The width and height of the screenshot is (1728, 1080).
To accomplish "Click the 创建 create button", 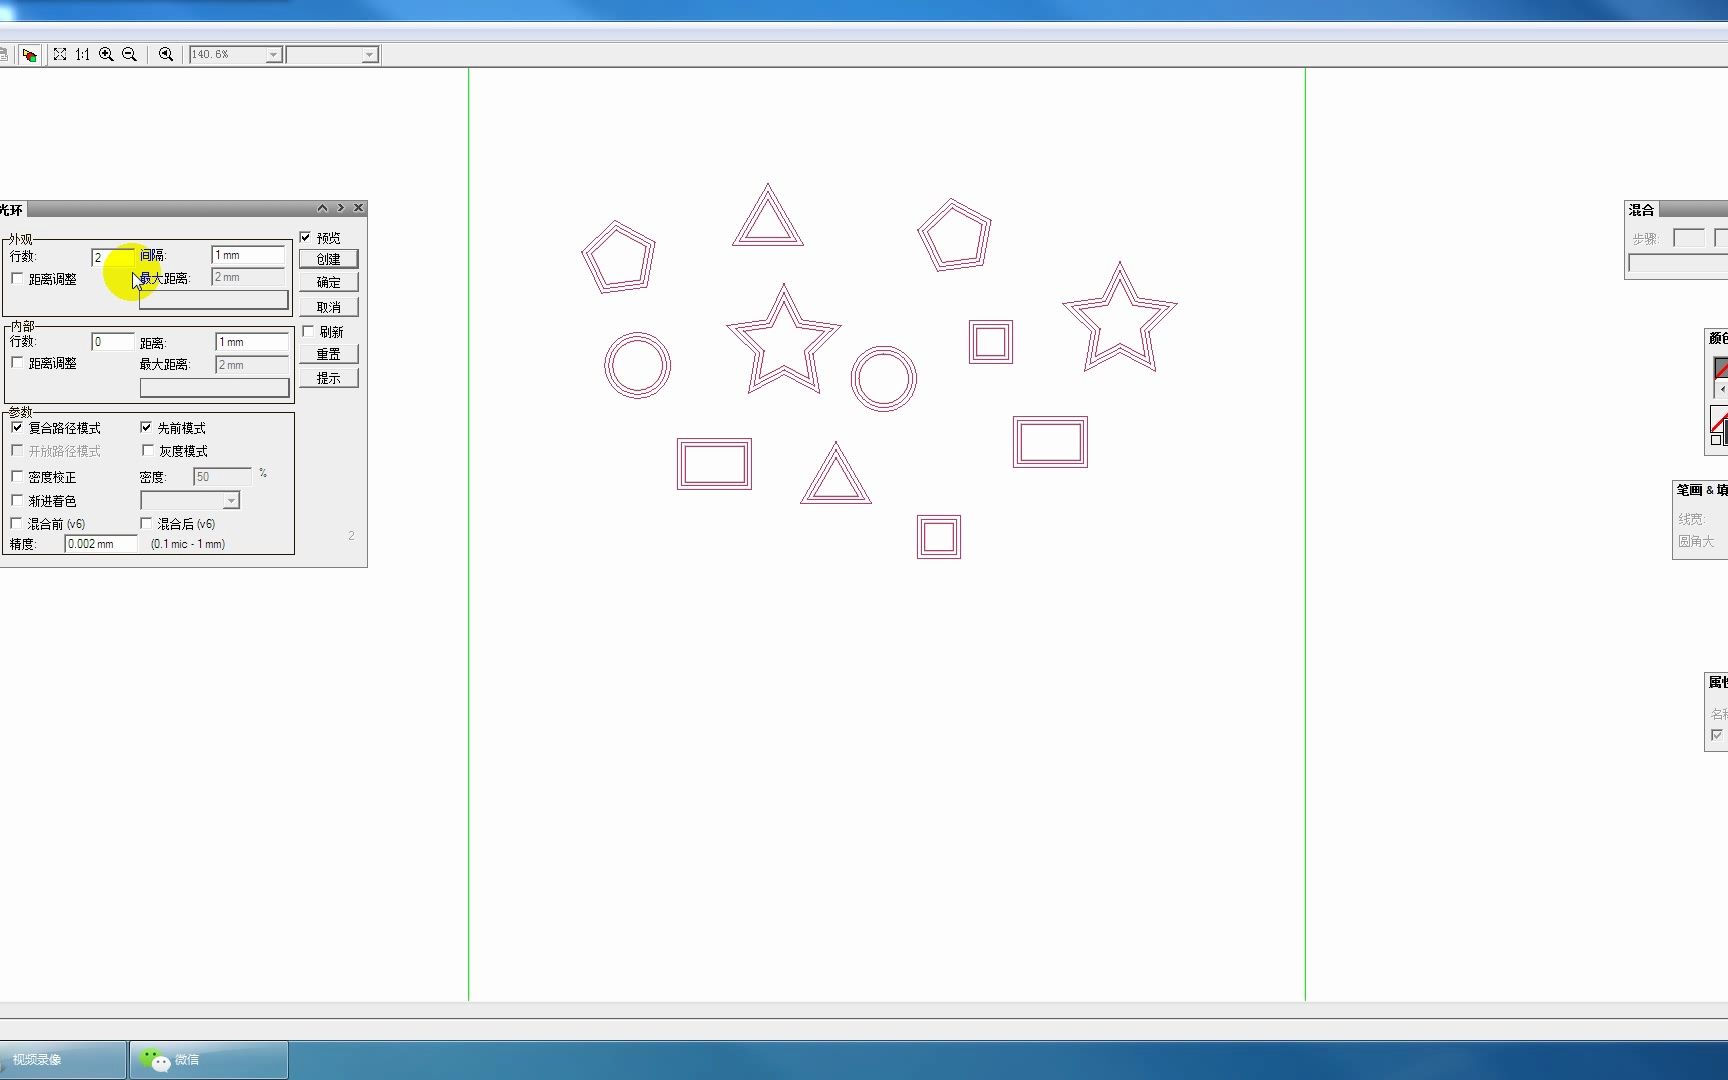I will [328, 259].
